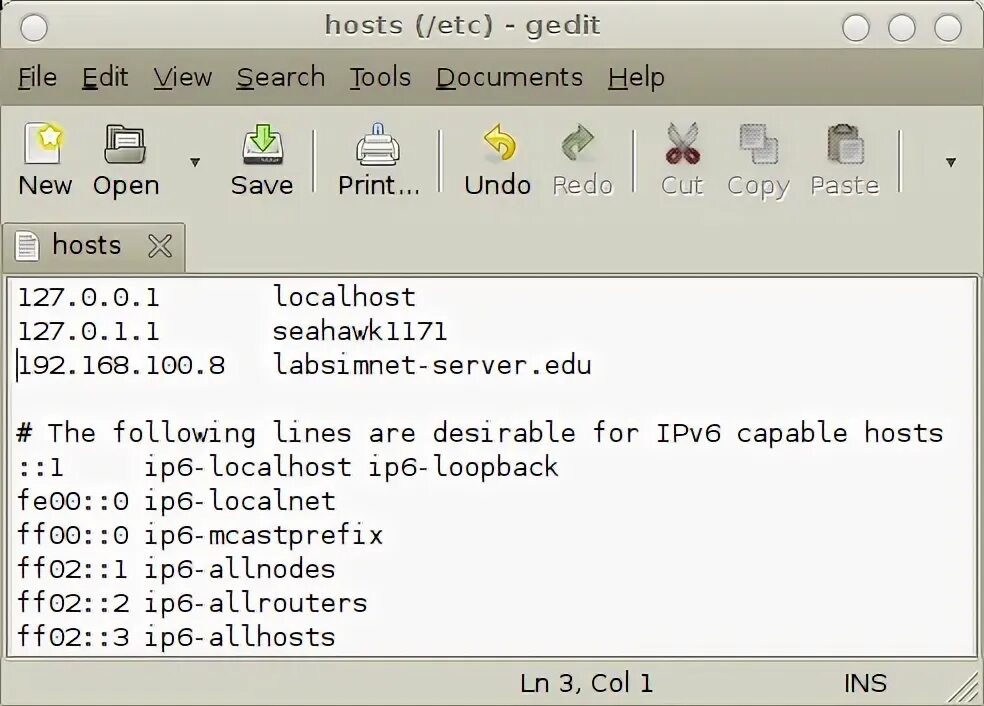The image size is (984, 706).
Task: Open the Help menu
Action: pyautogui.click(x=636, y=77)
